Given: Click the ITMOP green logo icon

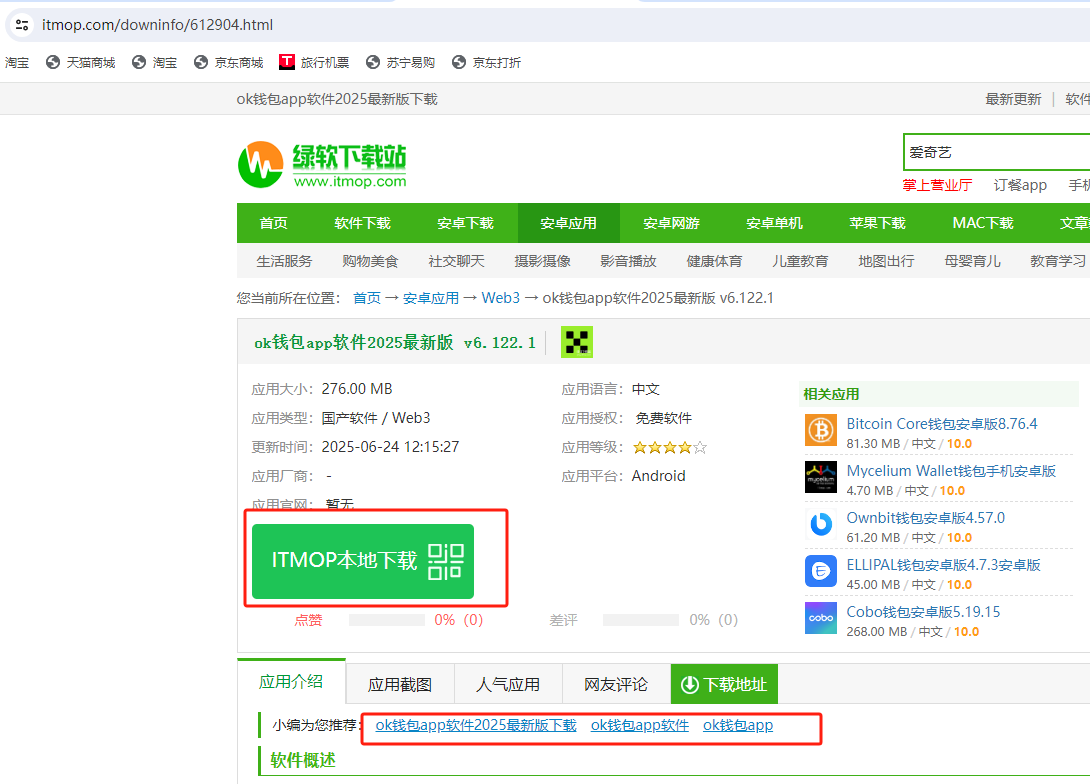Looking at the screenshot, I should click(260, 164).
